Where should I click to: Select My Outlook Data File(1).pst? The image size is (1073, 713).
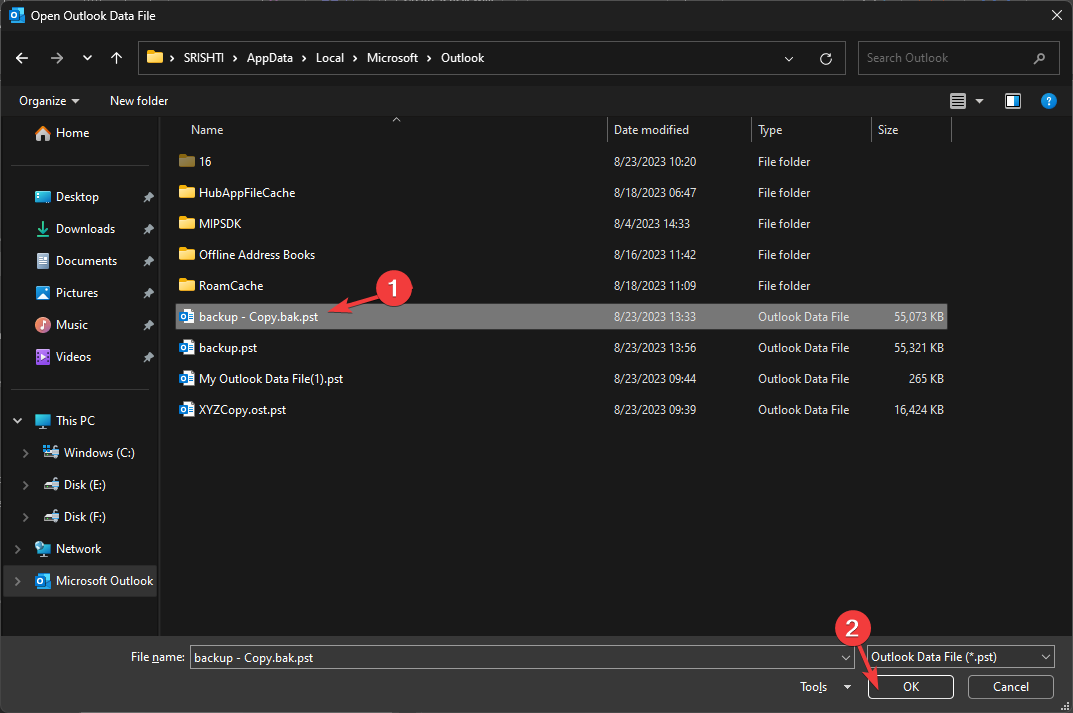click(x=561, y=379)
